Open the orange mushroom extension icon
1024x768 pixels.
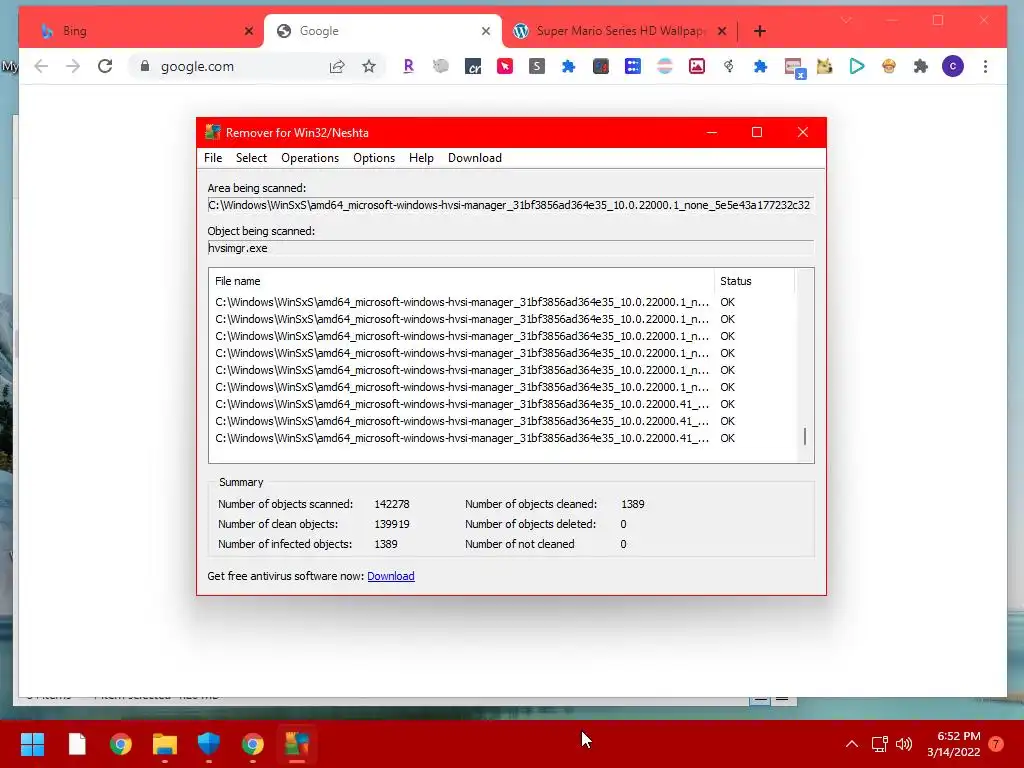[889, 66]
